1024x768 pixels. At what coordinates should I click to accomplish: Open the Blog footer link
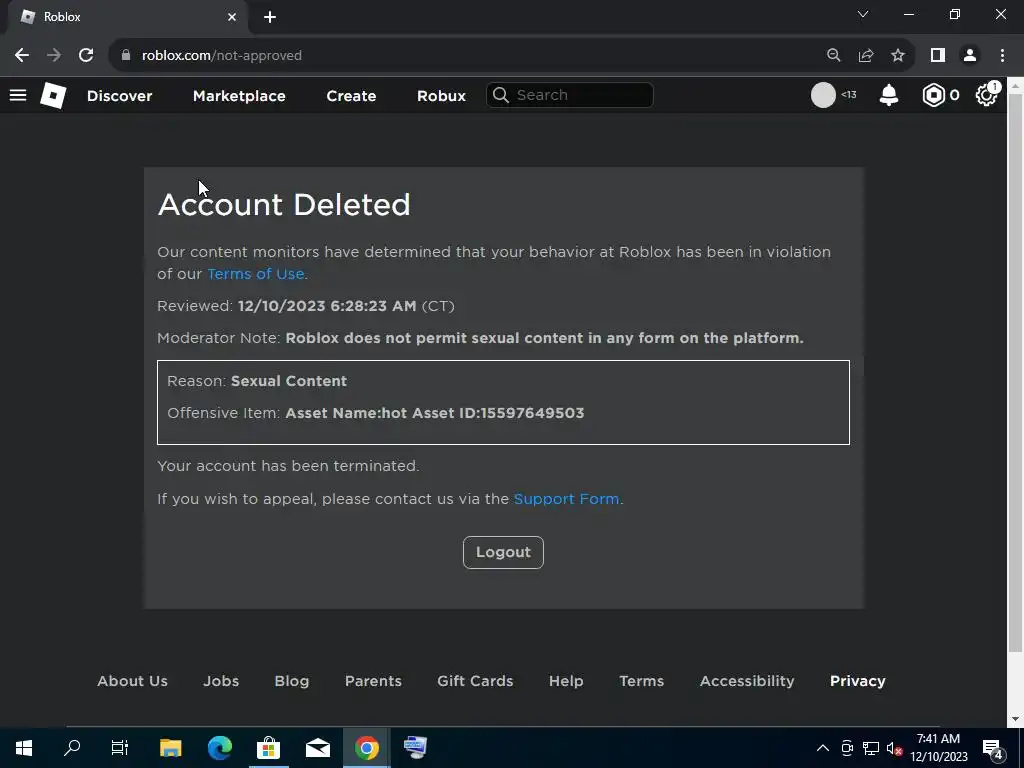coord(292,680)
